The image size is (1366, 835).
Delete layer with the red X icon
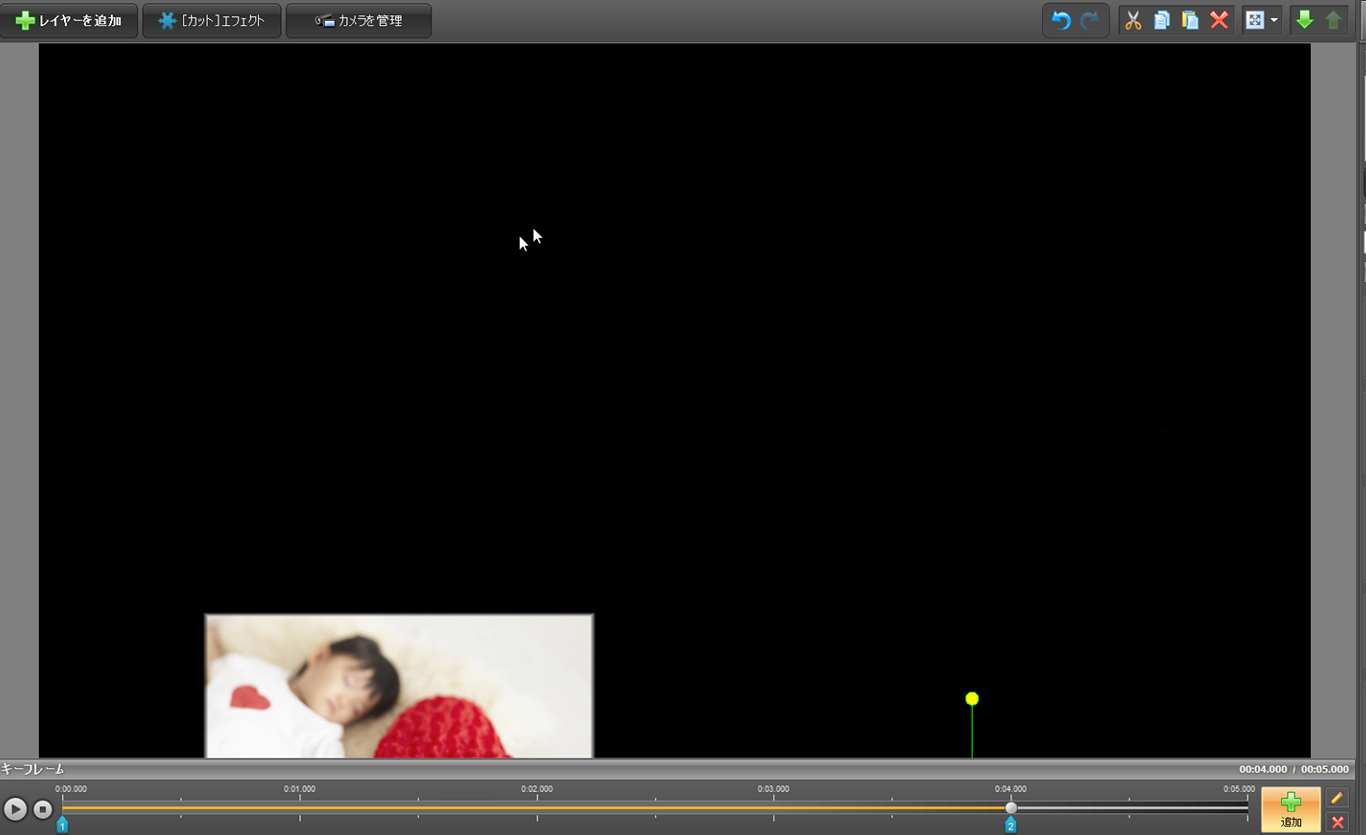(x=1219, y=20)
